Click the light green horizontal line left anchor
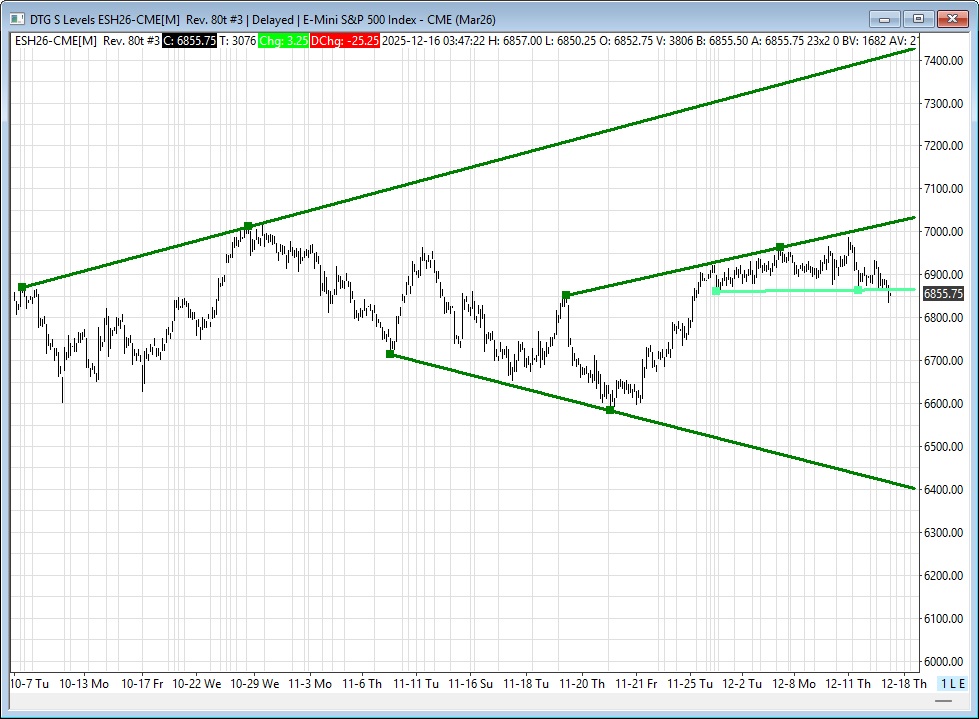Screen dimensions: 979x719 pos(716,291)
